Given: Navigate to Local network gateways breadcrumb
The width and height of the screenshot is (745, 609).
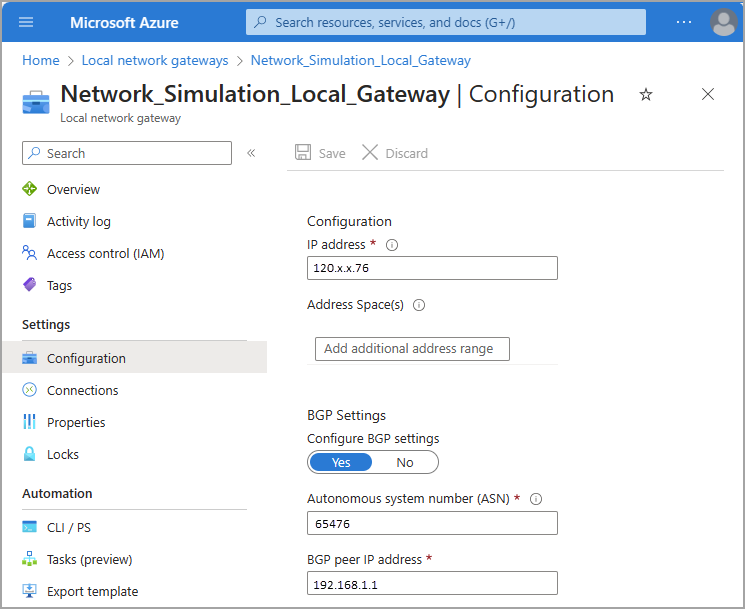Looking at the screenshot, I should coord(155,61).
